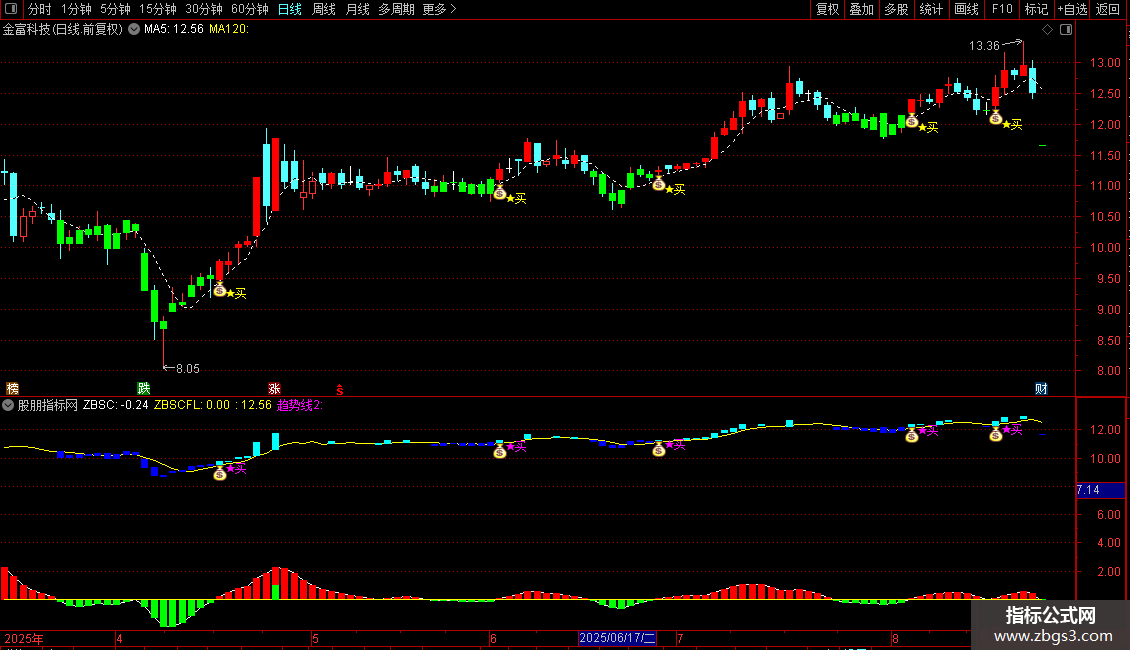Open the 多股 multi-stock view
The height and width of the screenshot is (650, 1130).
[896, 9]
